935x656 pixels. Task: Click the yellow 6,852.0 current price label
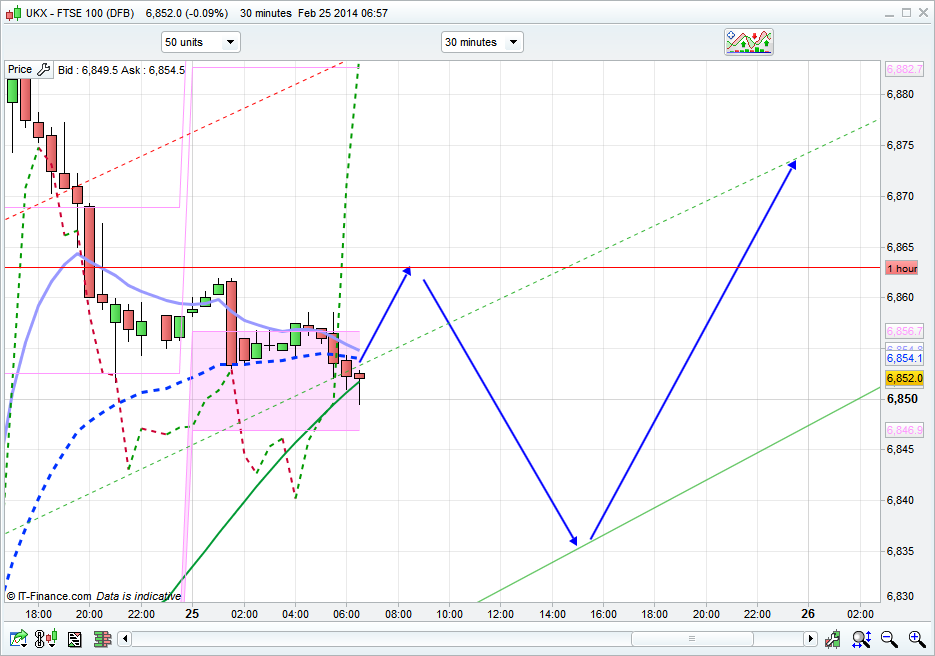[x=902, y=378]
